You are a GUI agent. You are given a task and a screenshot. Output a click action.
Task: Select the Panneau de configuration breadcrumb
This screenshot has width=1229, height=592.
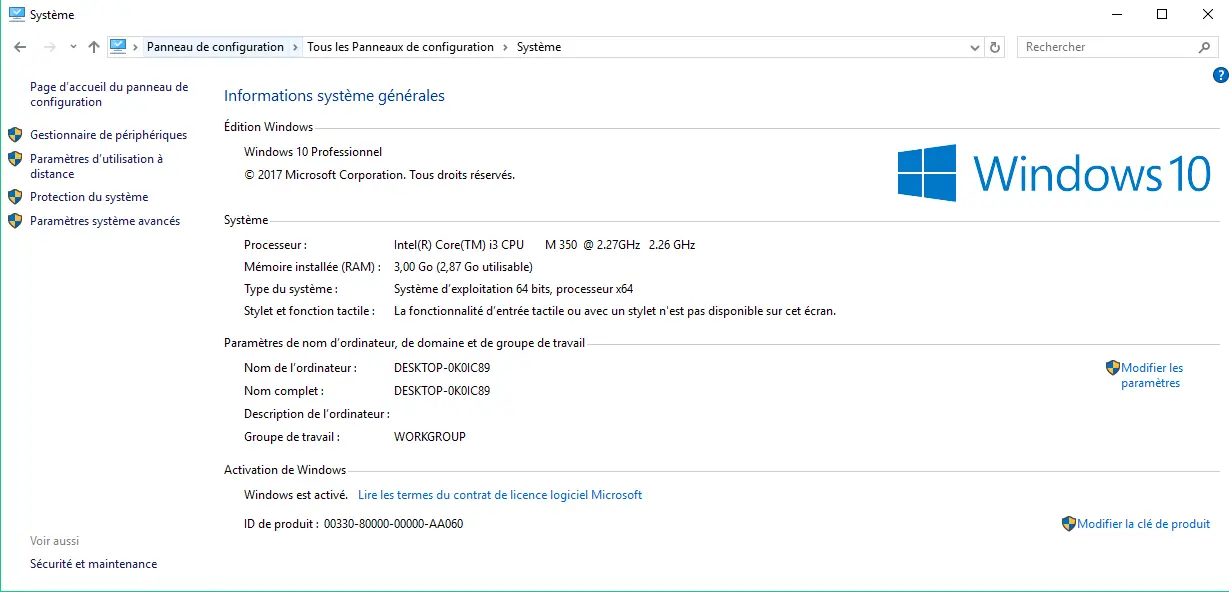point(215,47)
